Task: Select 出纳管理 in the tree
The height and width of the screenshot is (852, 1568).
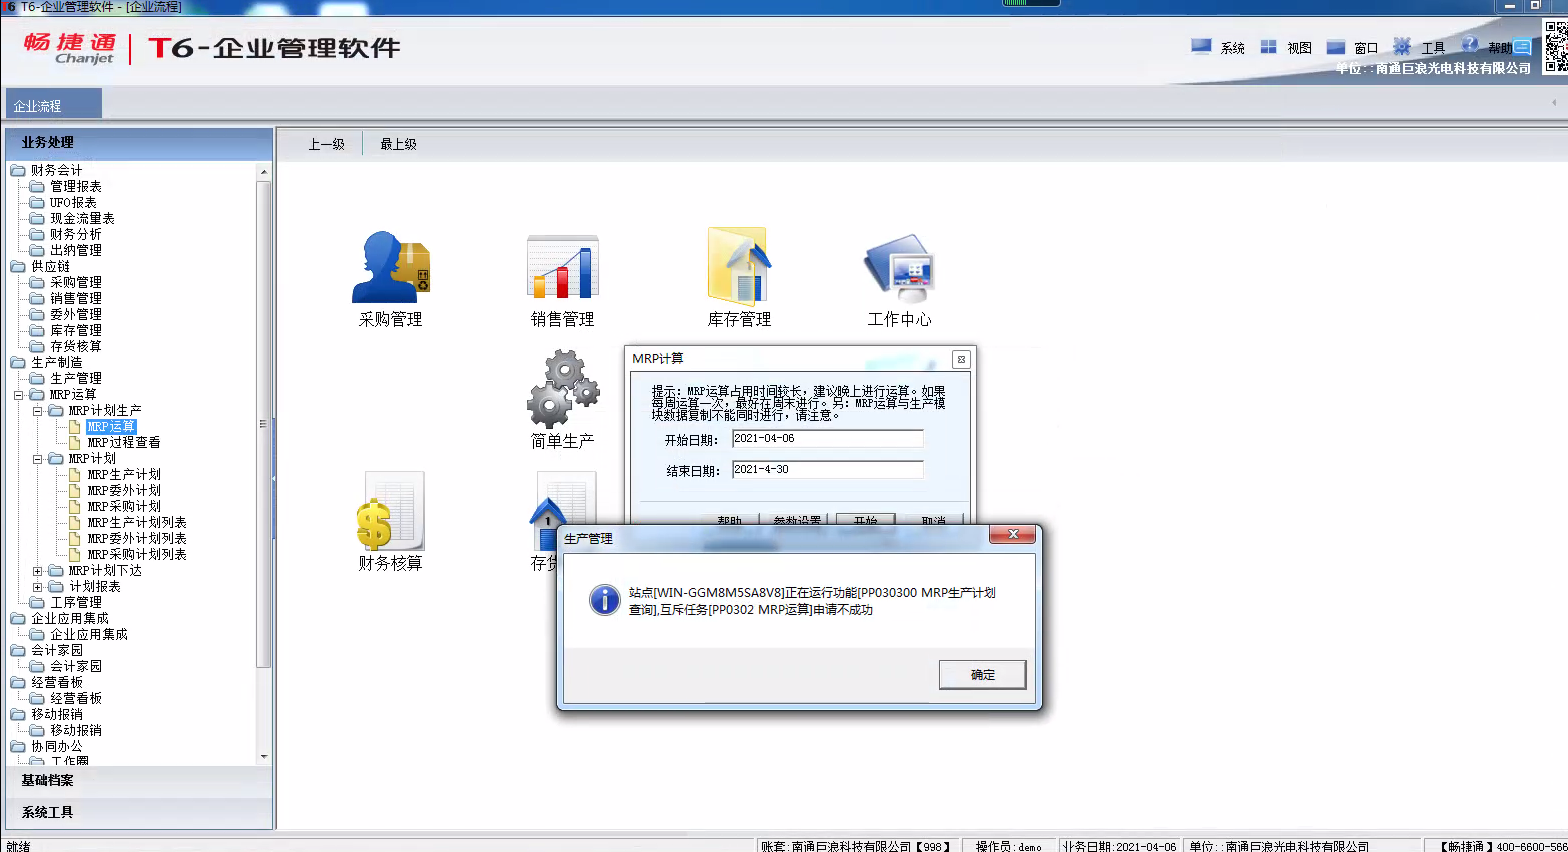Action: [x=76, y=250]
